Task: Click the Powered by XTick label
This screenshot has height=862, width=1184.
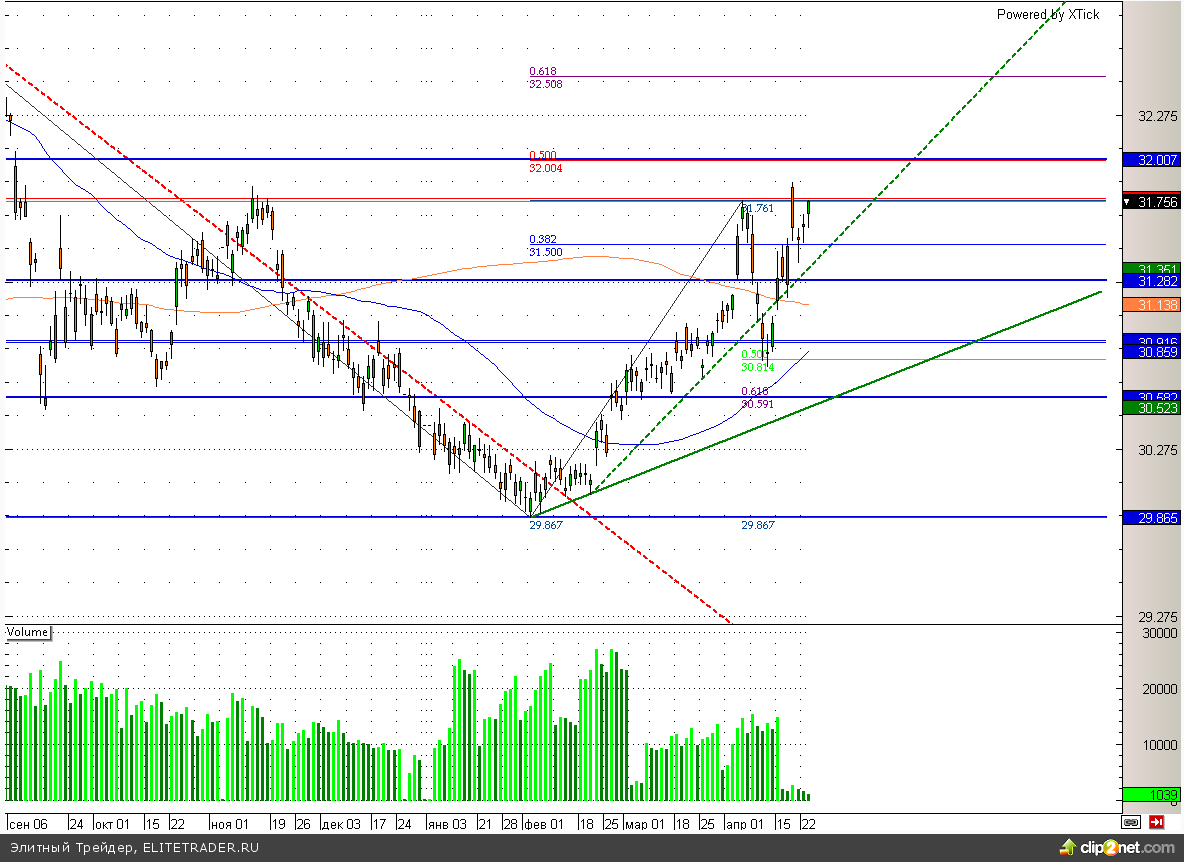Action: tap(1047, 14)
